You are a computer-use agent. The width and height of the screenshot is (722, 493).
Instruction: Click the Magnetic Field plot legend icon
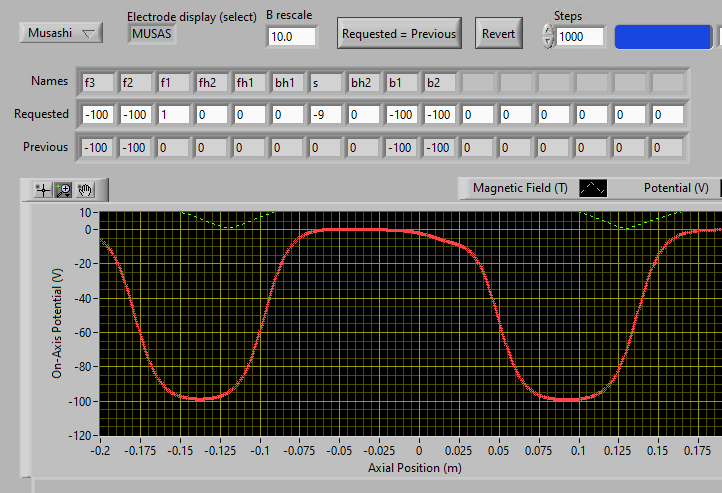(x=595, y=188)
